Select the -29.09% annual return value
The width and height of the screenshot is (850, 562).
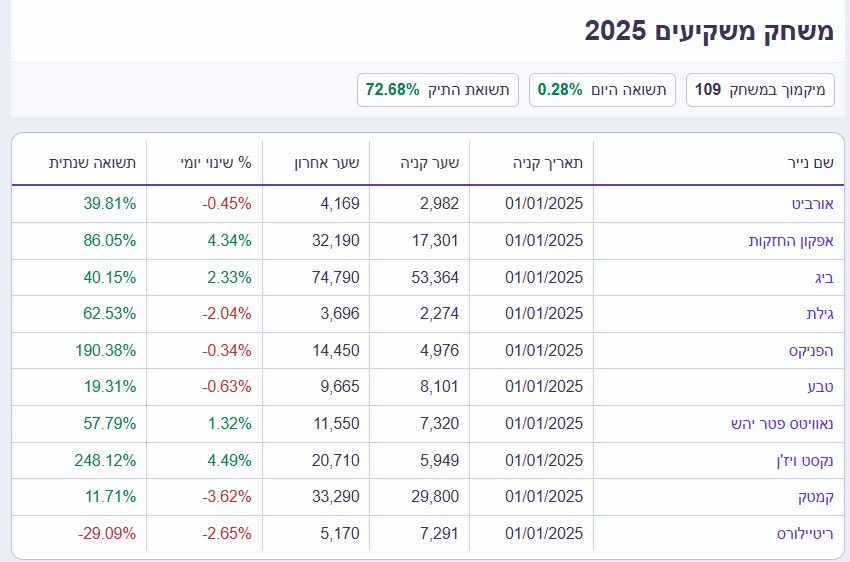pos(107,534)
